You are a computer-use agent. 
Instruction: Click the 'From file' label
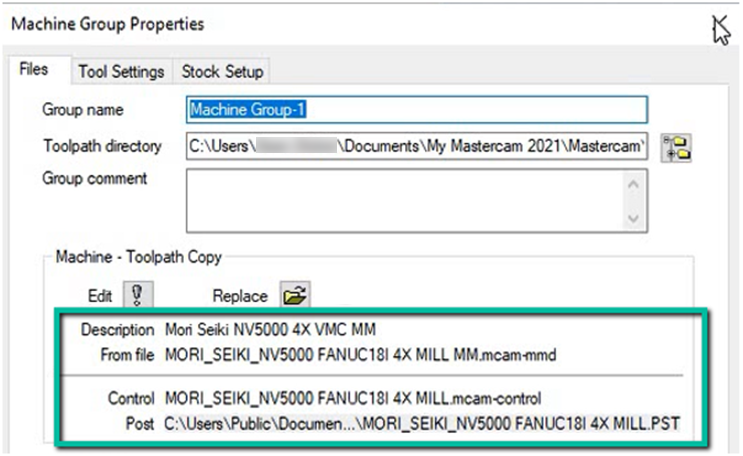(x=127, y=355)
